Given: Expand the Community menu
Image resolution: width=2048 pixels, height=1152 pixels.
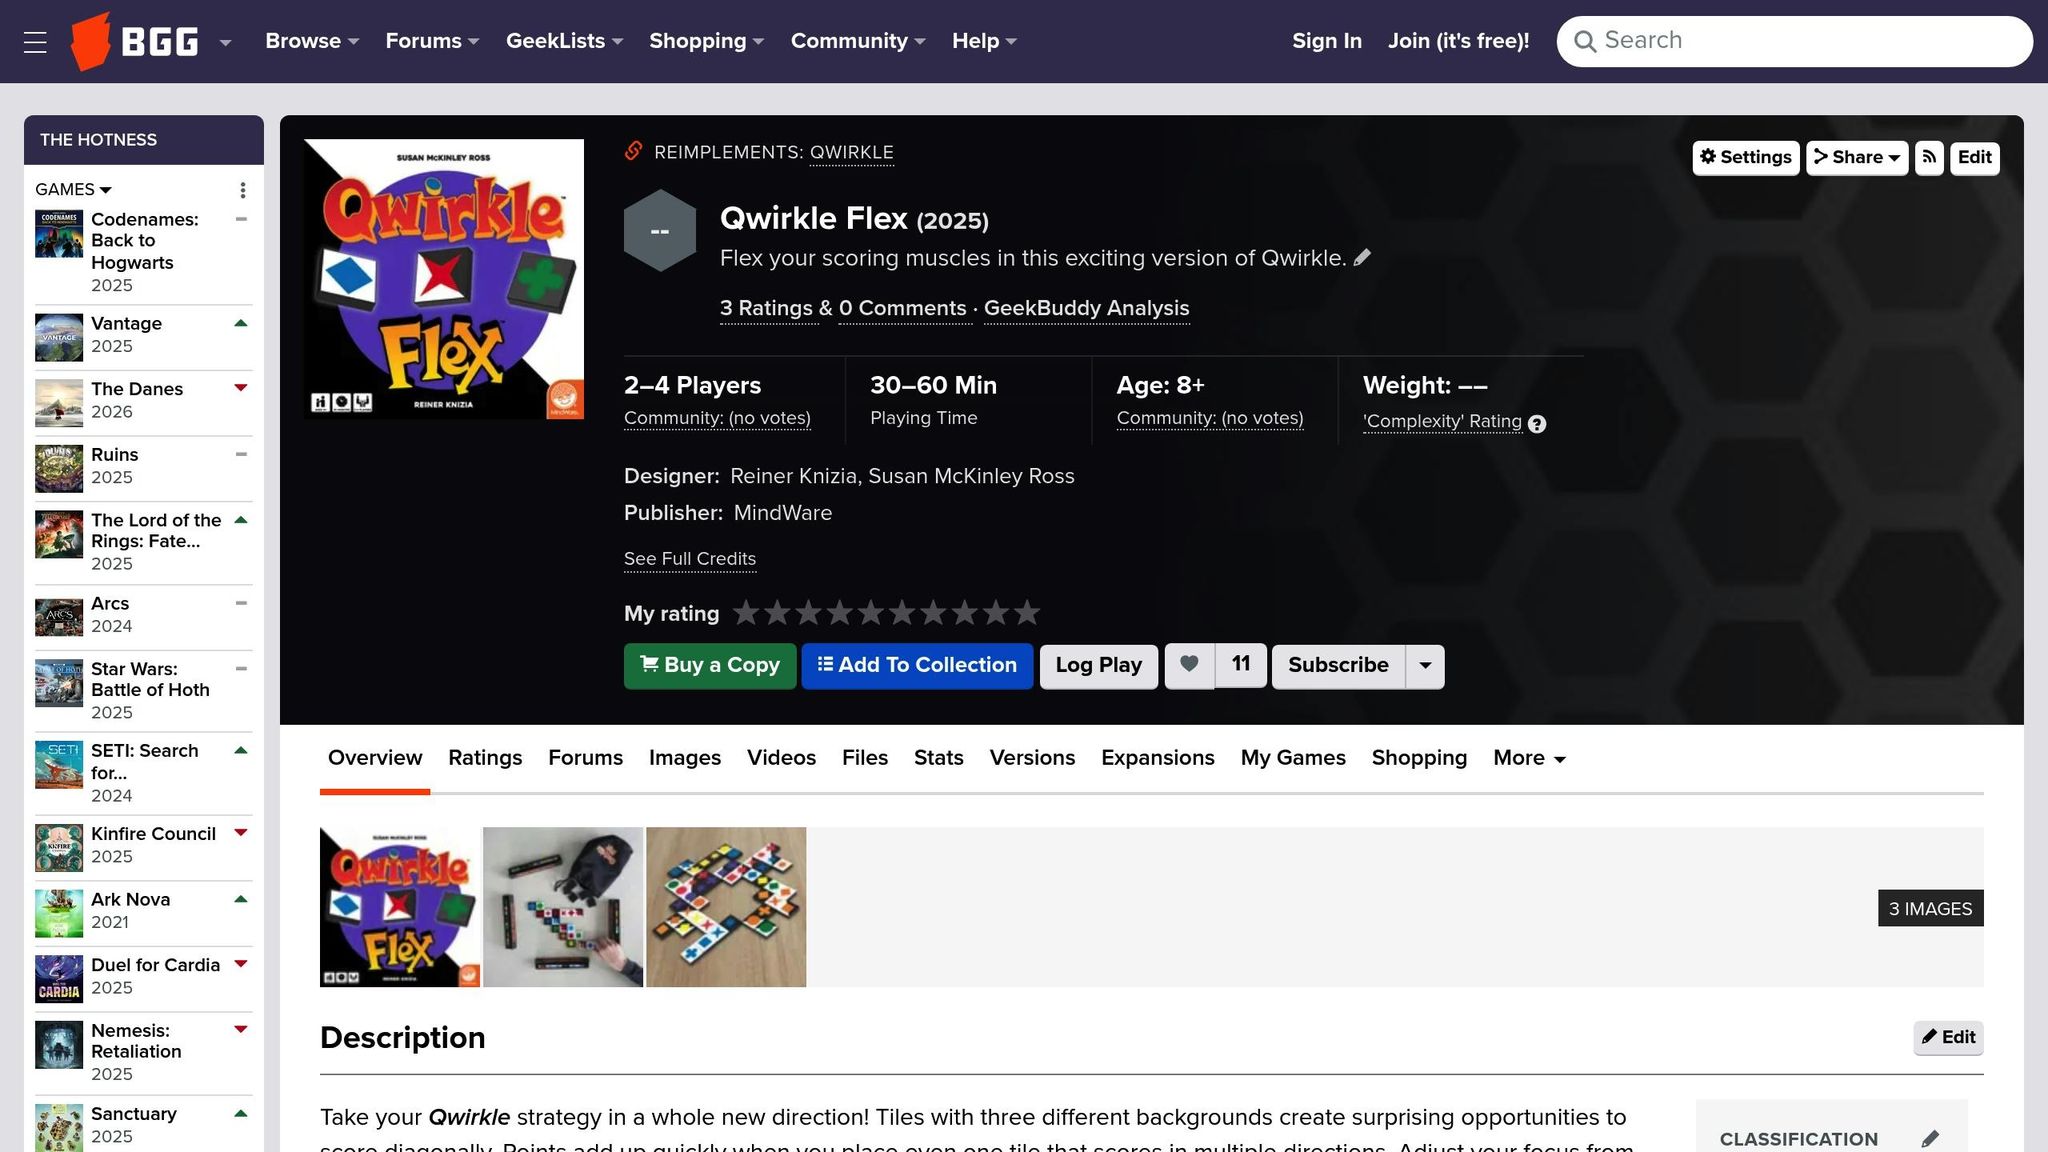Looking at the screenshot, I should (858, 41).
